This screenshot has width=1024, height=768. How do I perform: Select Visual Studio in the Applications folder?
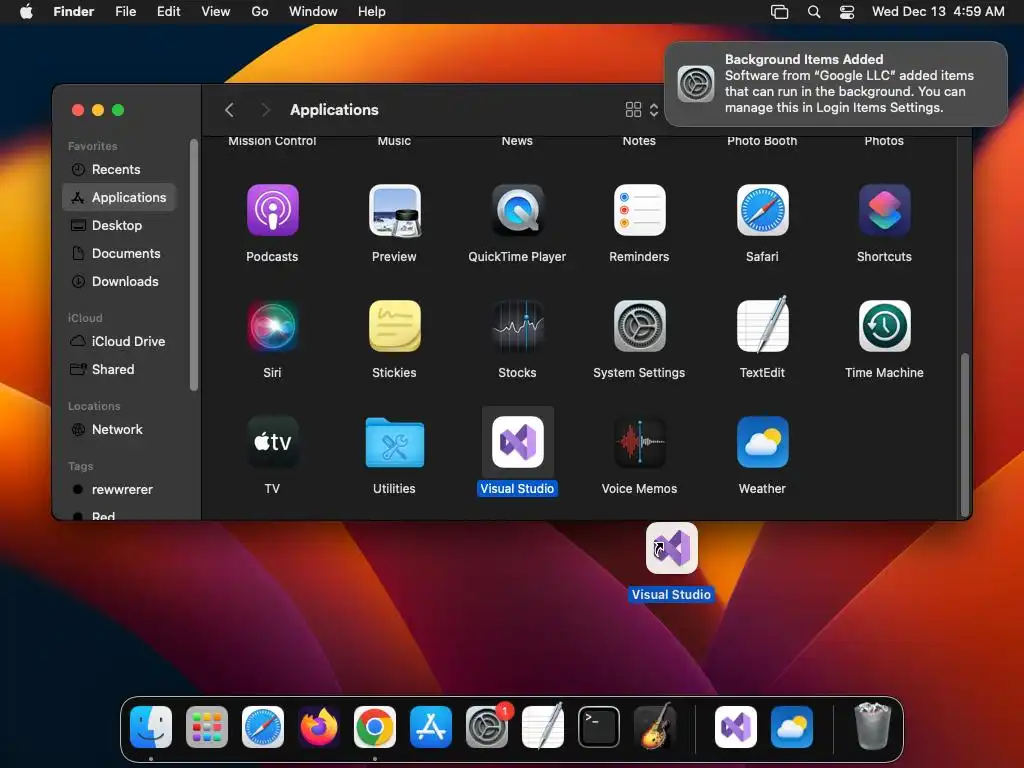click(x=517, y=442)
